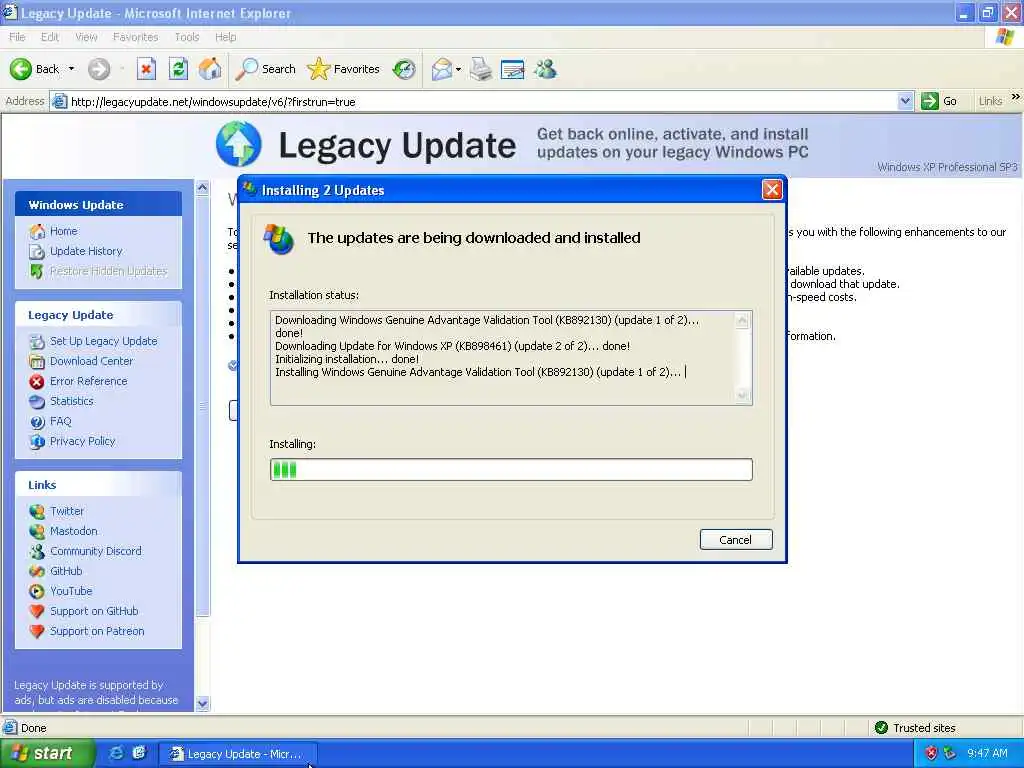This screenshot has width=1024, height=768.
Task: Open the View menu
Action: click(86, 37)
